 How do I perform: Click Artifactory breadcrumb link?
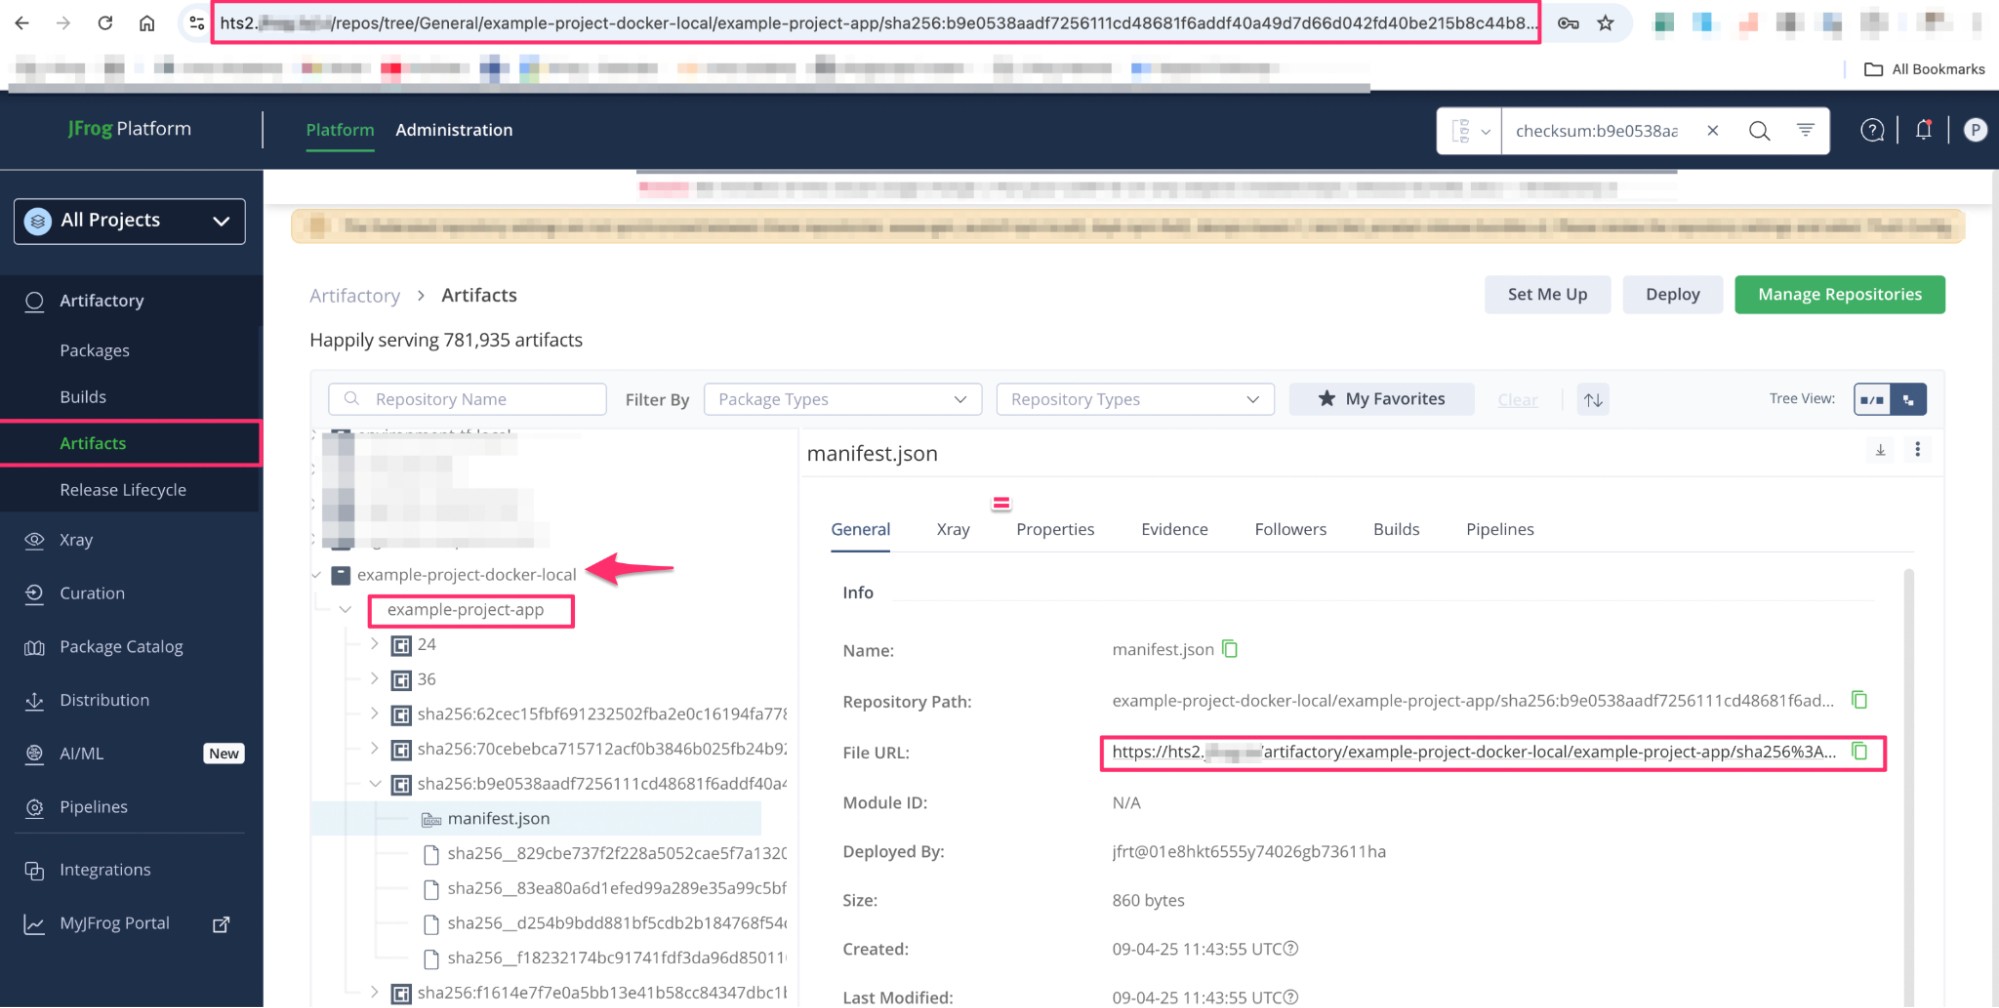(x=354, y=296)
